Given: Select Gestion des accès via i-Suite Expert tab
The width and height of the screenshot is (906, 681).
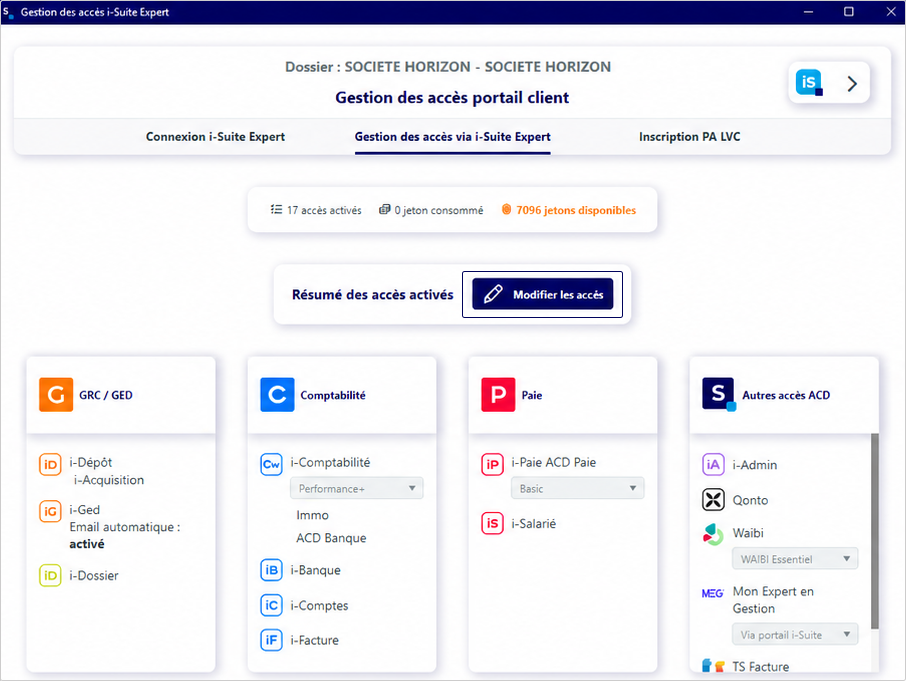Looking at the screenshot, I should coord(452,137).
